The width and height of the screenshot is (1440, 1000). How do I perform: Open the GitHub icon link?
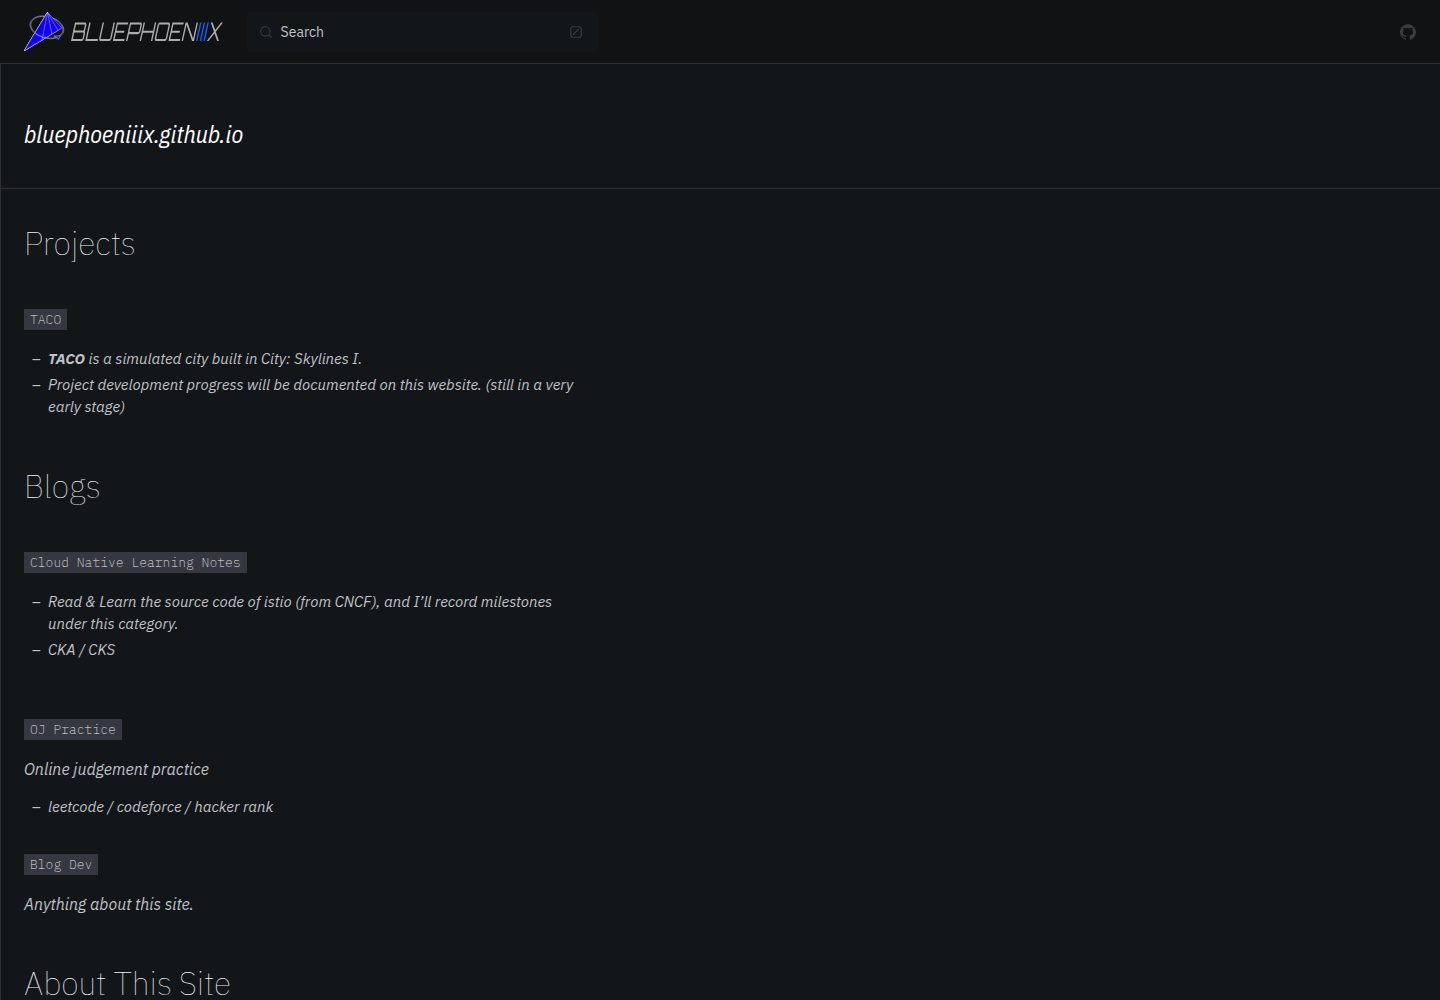point(1408,32)
